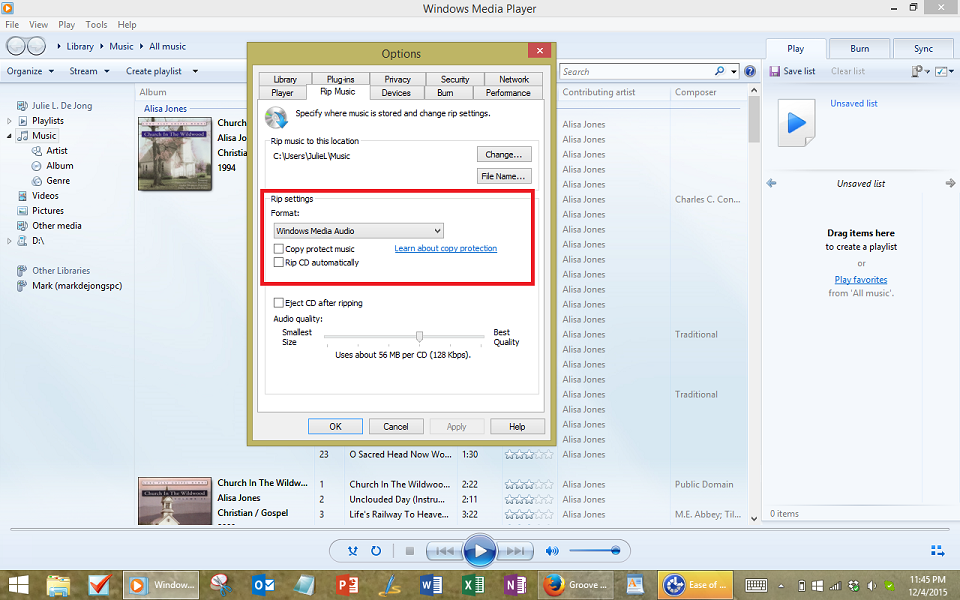Click the previous list arrow icon
Viewport: 960px width, 600px height.
771,183
